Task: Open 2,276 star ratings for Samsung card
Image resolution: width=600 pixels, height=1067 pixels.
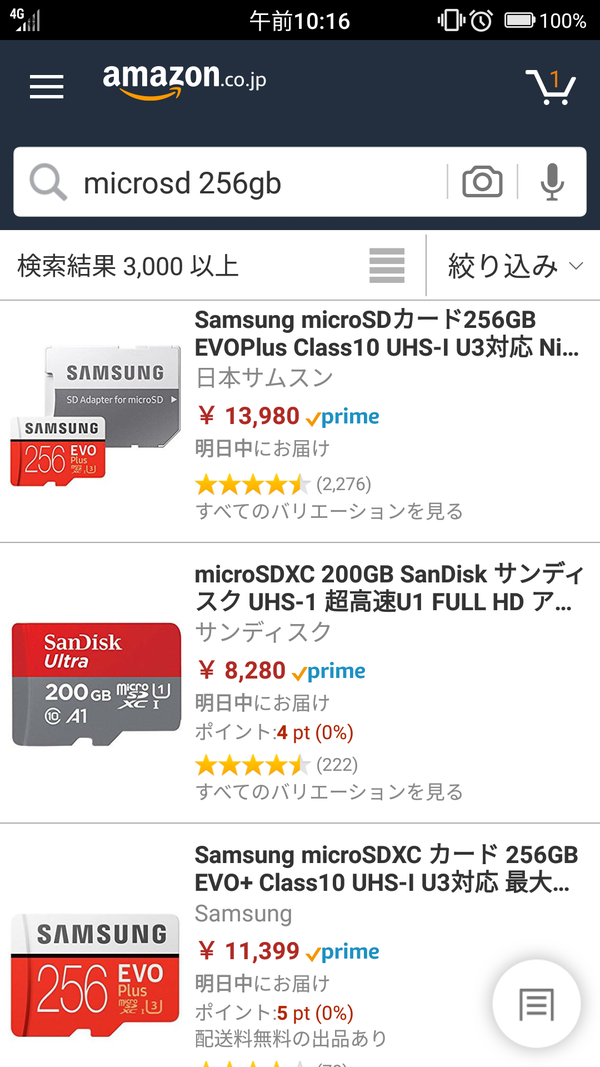Action: pos(283,485)
